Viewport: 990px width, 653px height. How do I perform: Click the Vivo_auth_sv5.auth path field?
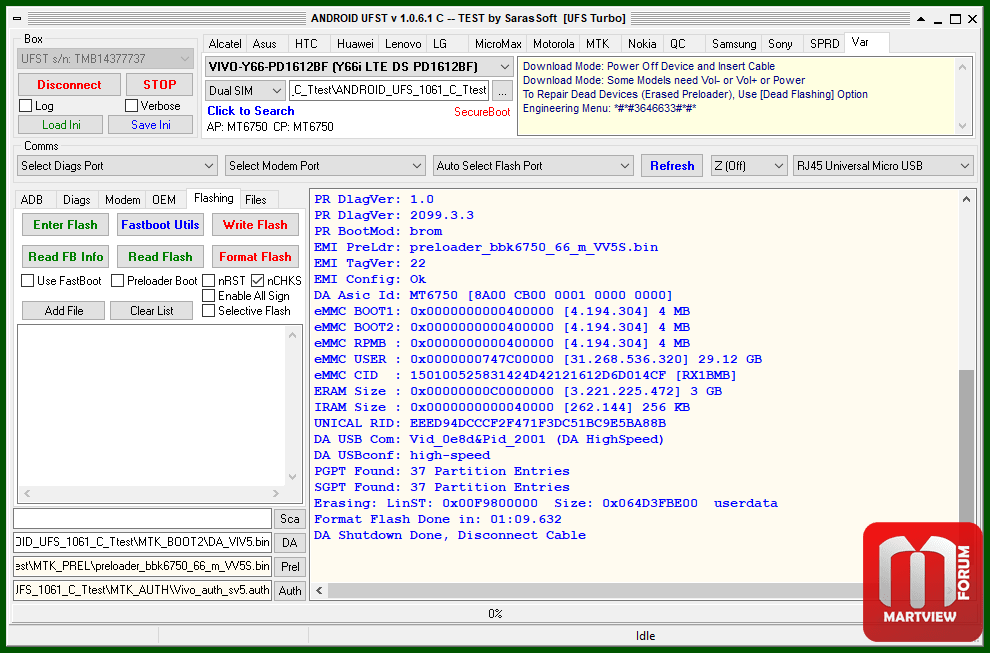(143, 590)
